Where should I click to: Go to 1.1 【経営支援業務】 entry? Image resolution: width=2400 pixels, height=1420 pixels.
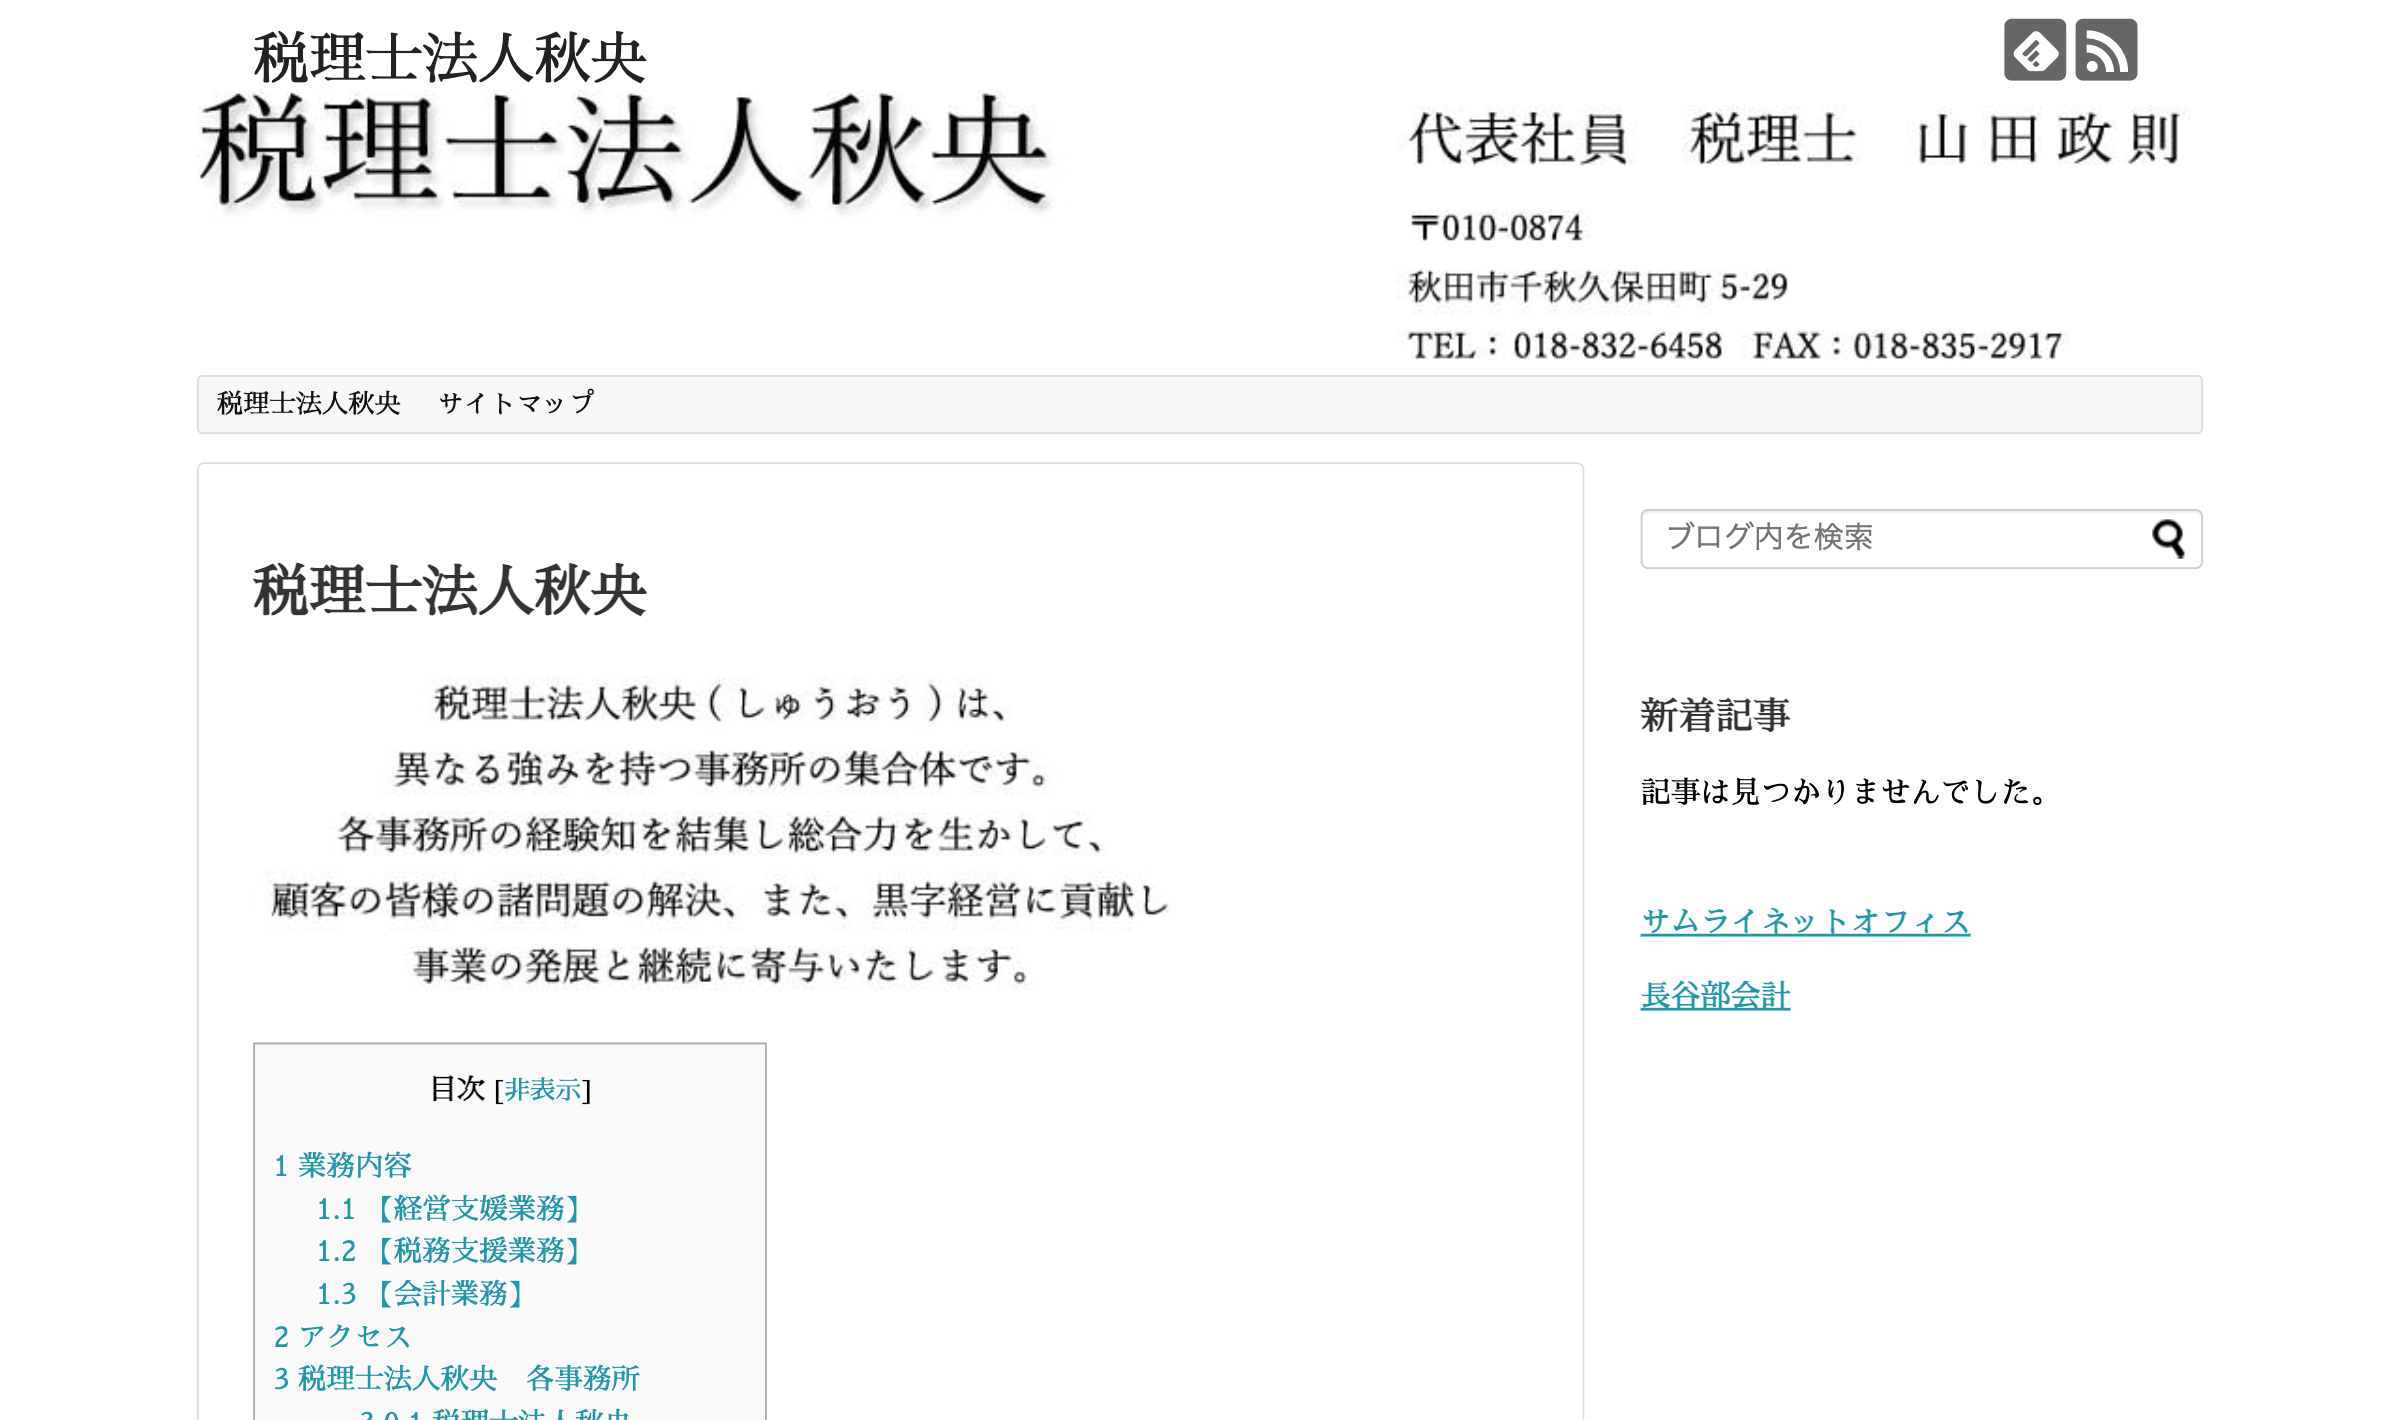449,1208
